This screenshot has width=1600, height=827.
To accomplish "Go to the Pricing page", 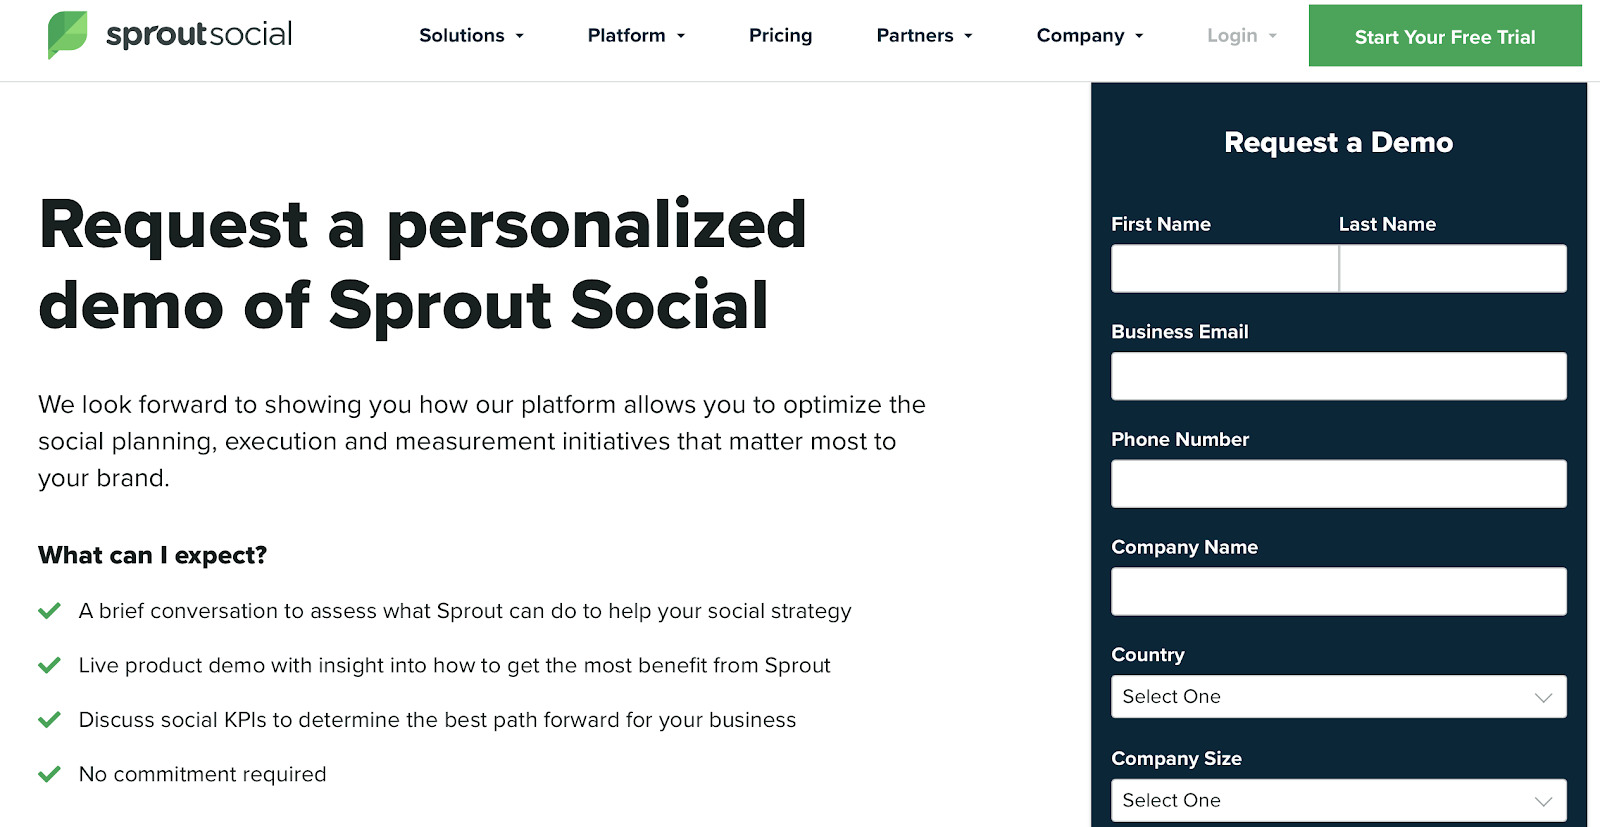I will point(780,35).
